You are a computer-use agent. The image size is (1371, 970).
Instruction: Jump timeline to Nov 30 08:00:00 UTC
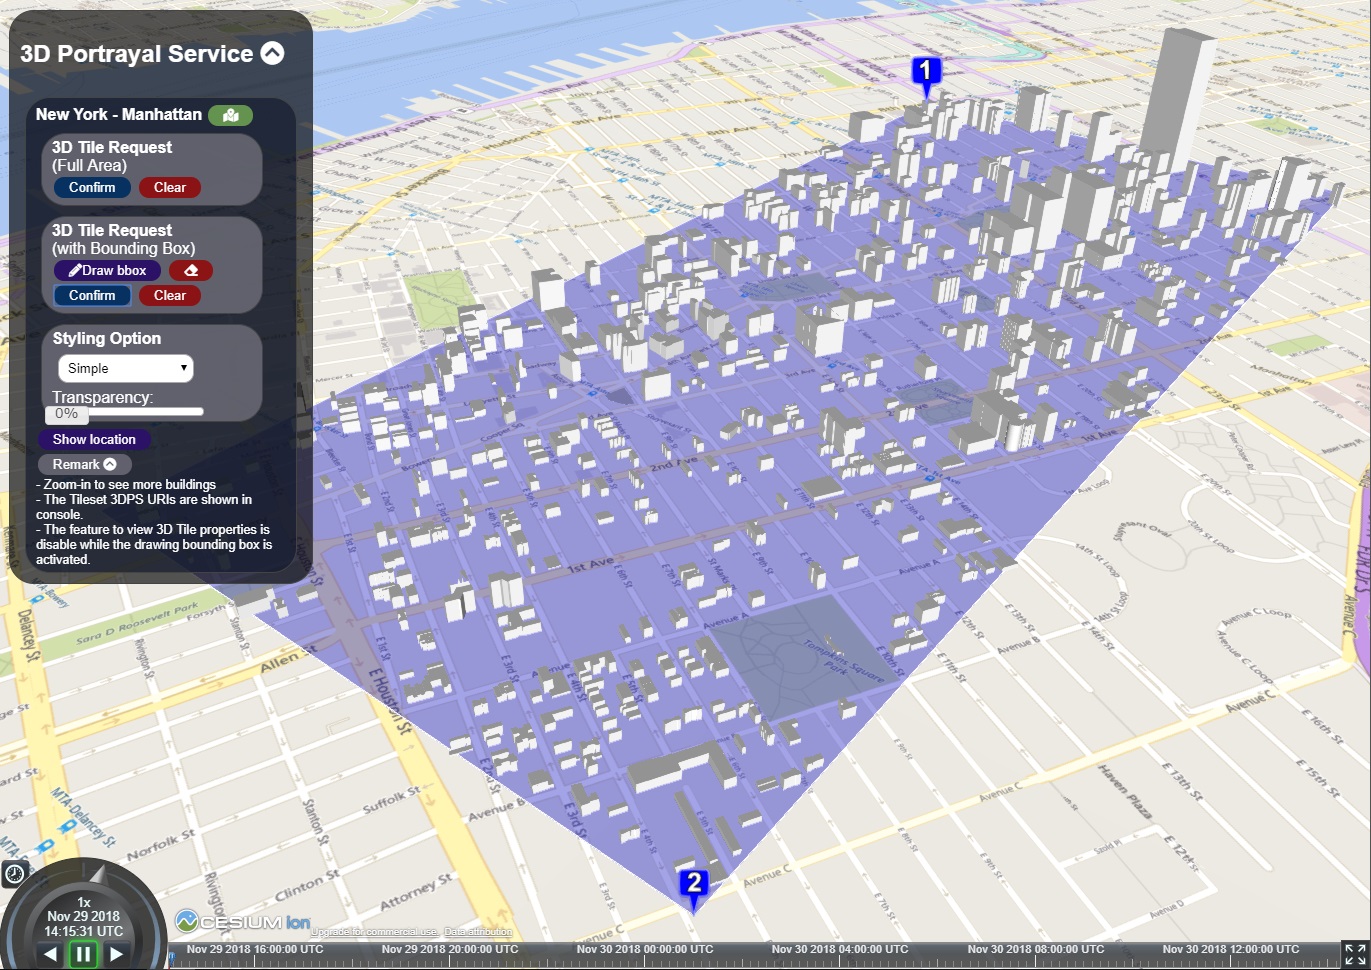pos(1036,949)
